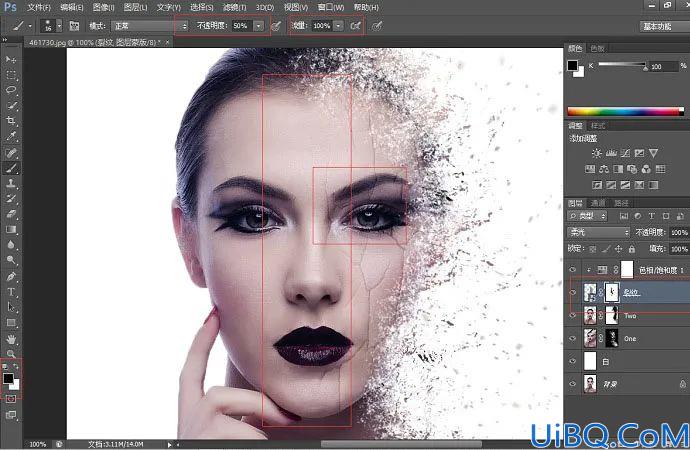Open the 帮助(H) menu
Image resolution: width=690 pixels, height=450 pixels.
tap(367, 7)
